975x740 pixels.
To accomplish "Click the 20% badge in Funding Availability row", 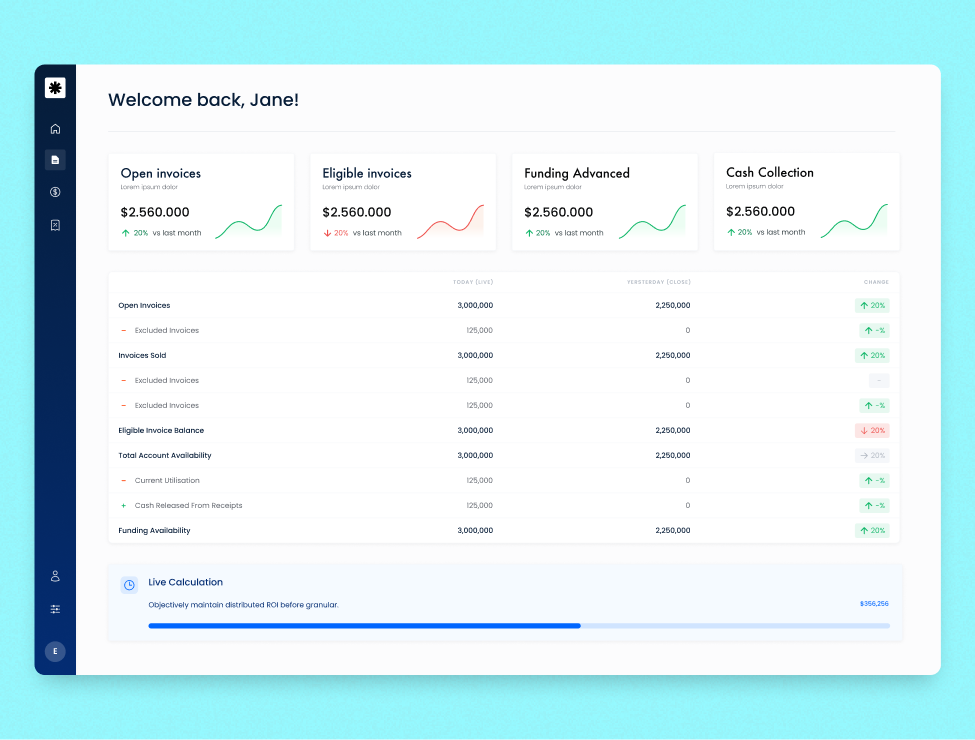I will 872,530.
